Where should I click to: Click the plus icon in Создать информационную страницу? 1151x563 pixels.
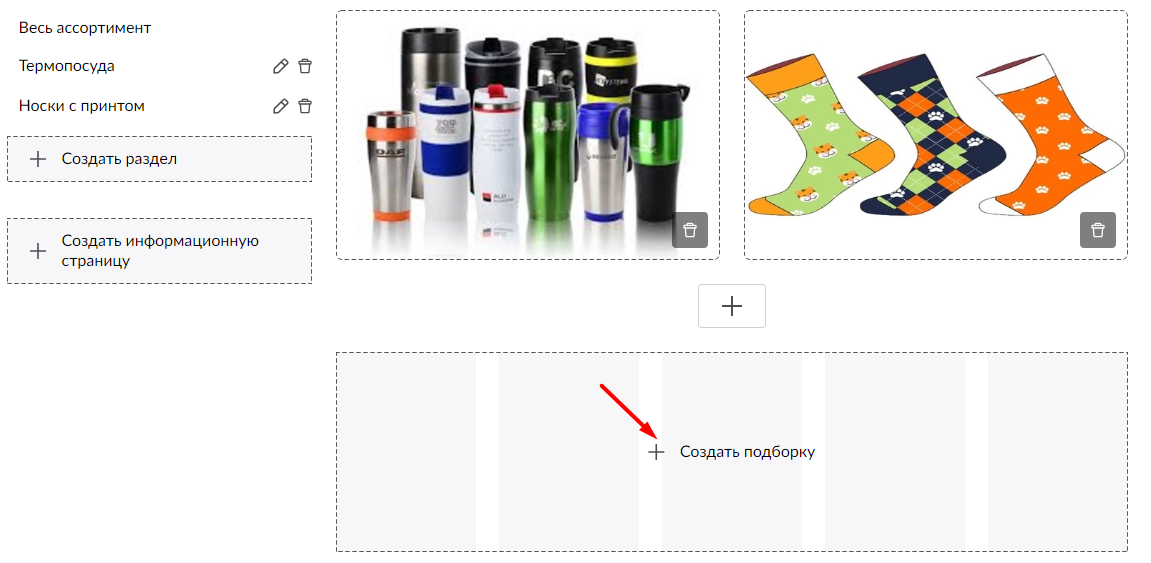[37, 251]
